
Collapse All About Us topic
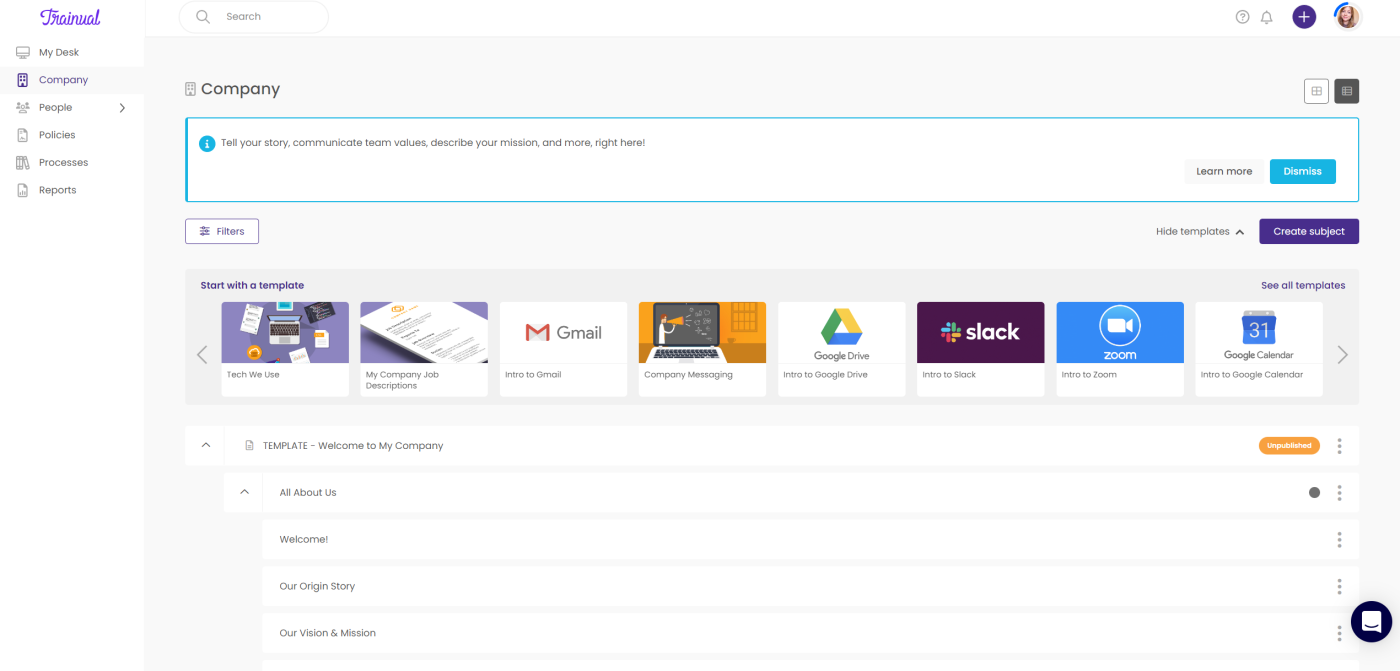pyautogui.click(x=244, y=492)
